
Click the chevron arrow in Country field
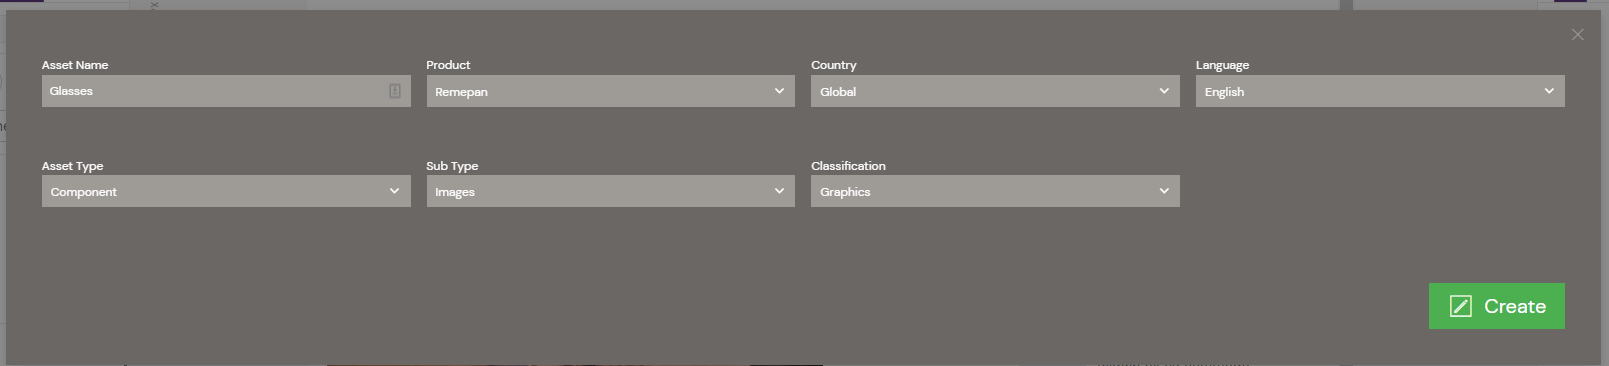pos(1164,91)
